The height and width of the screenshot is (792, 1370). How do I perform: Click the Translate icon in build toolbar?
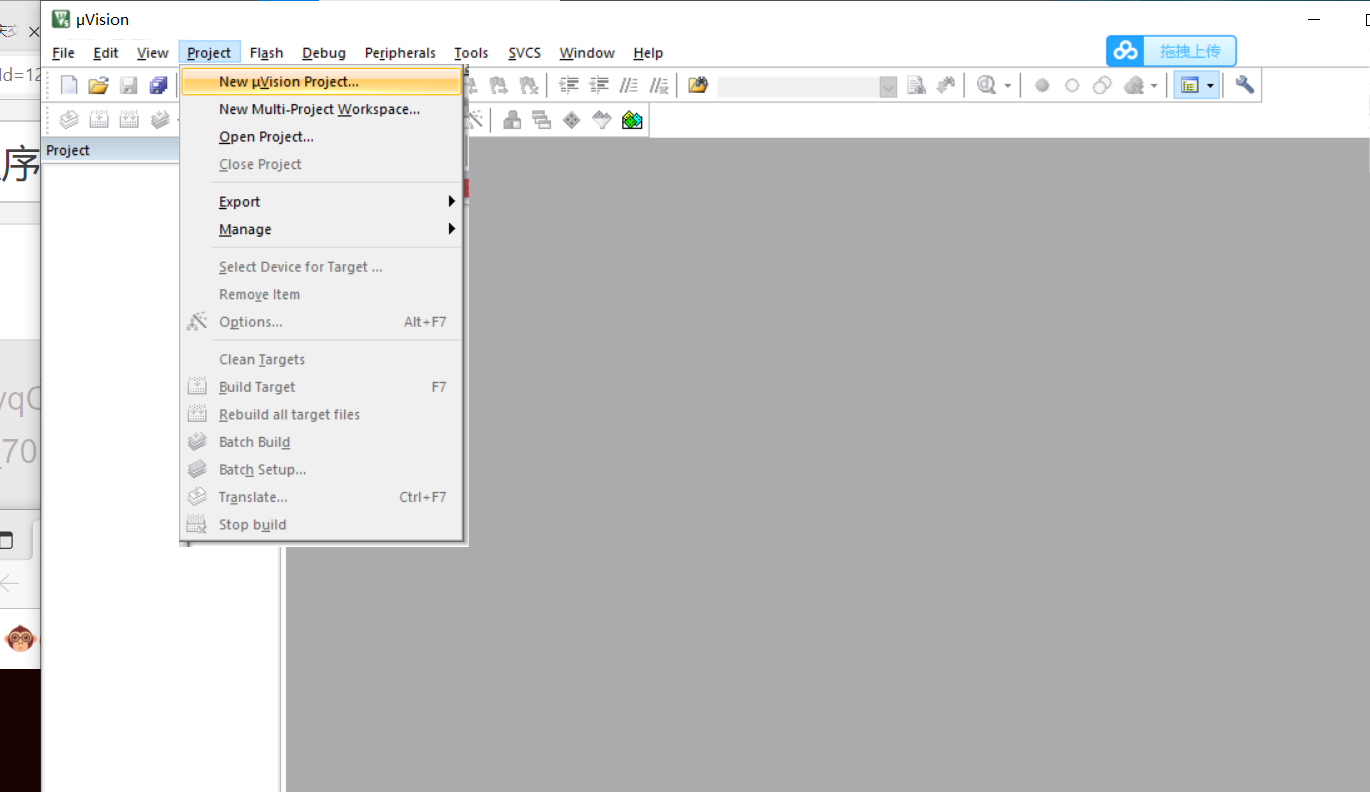coord(69,120)
